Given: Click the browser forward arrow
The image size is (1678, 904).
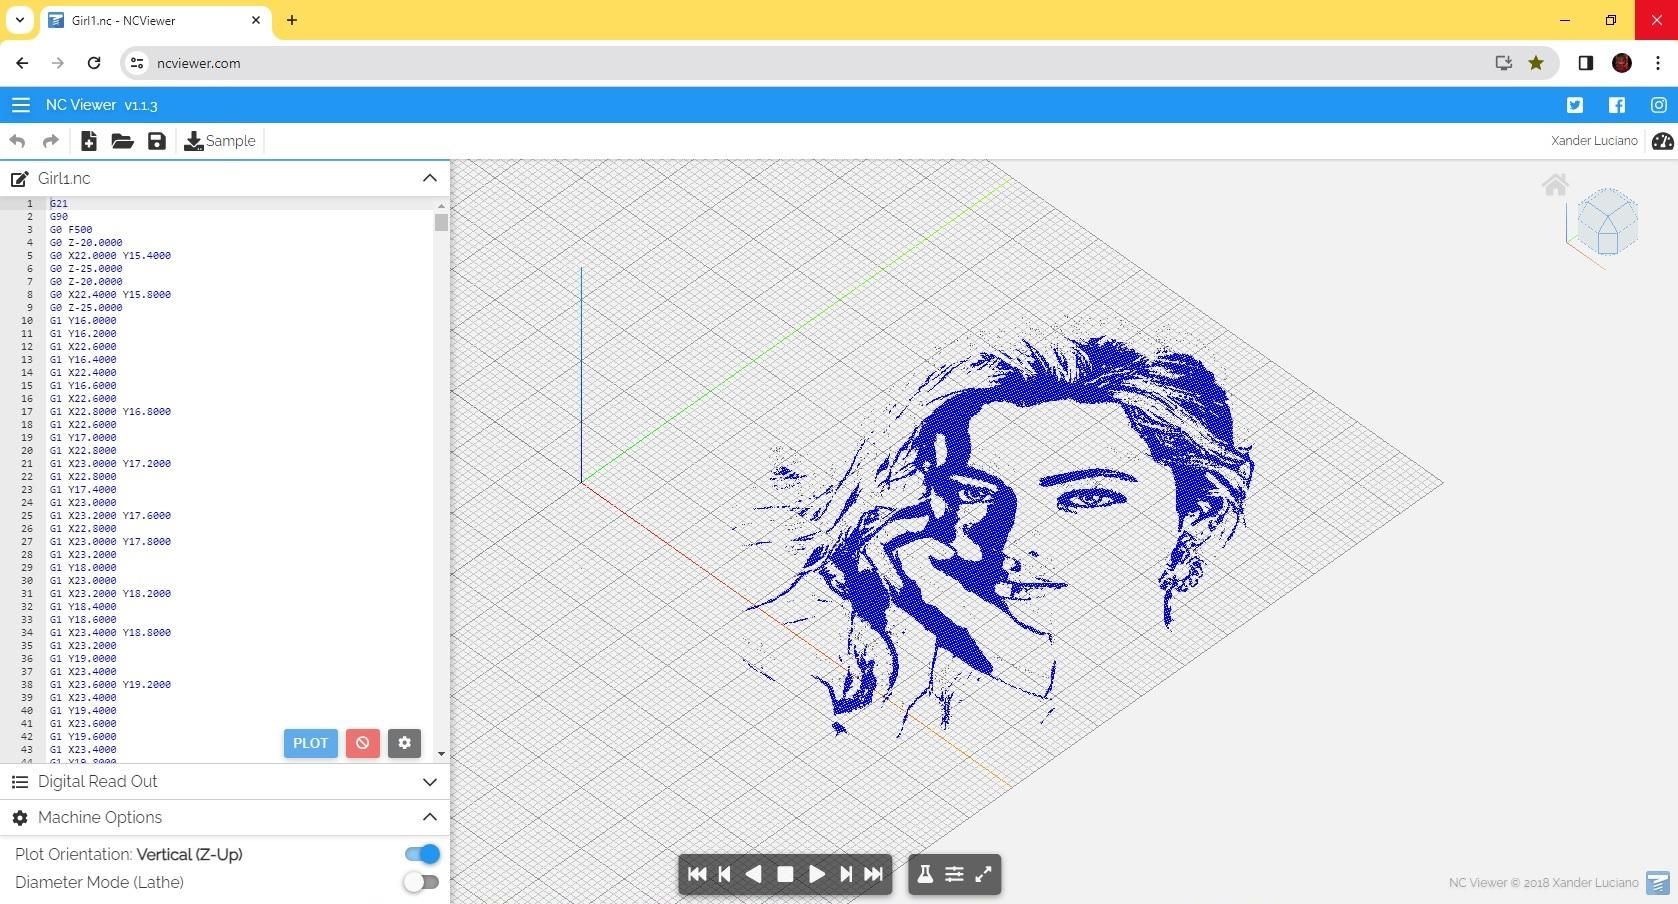Looking at the screenshot, I should point(58,63).
